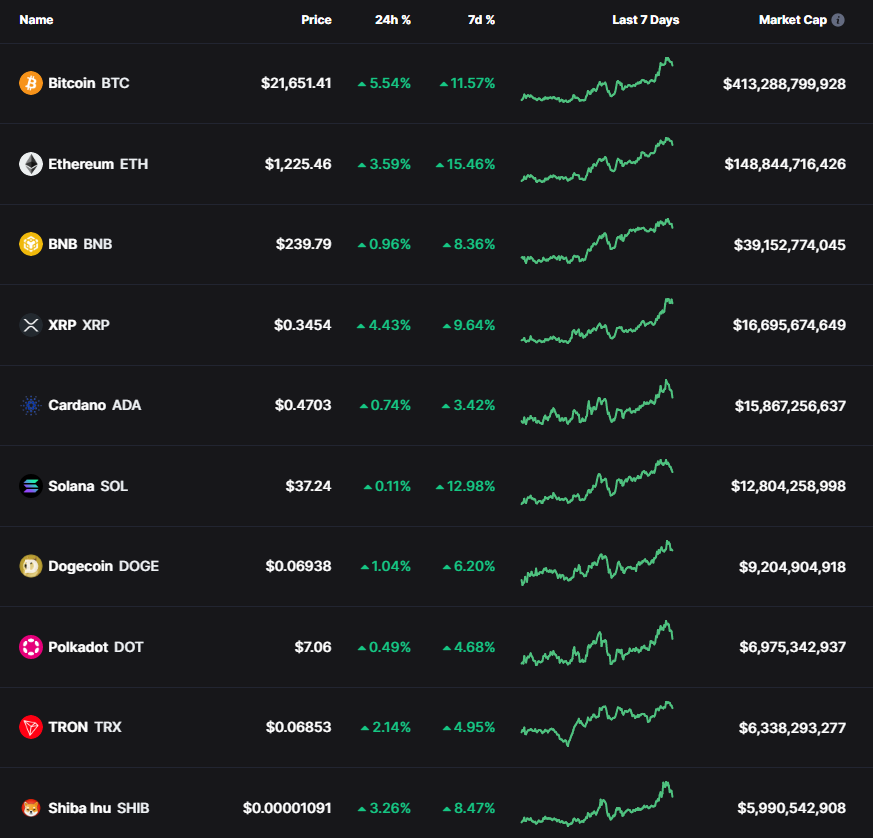Sort the table by Price column header
The width and height of the screenshot is (873, 838).
point(316,20)
